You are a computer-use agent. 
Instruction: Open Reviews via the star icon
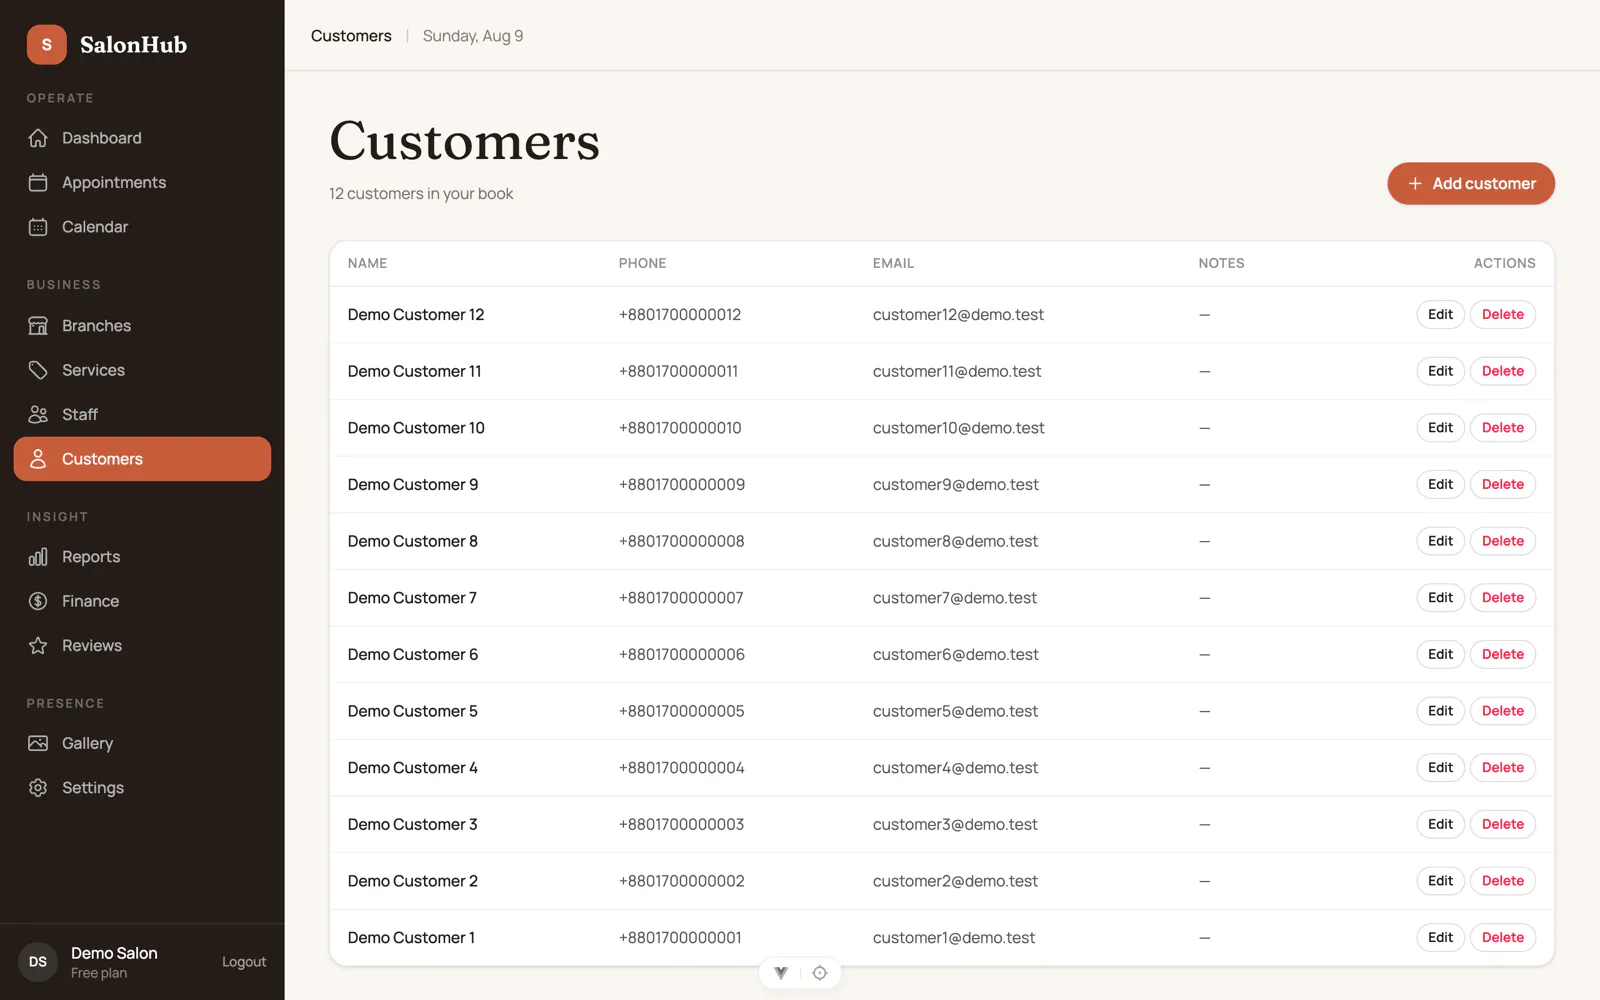(38, 646)
